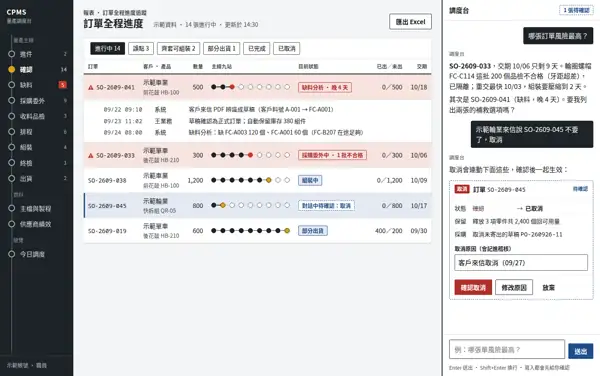This screenshot has height=376, width=600.
Task: Click the account label at sidebar bottom
Action: [26, 365]
